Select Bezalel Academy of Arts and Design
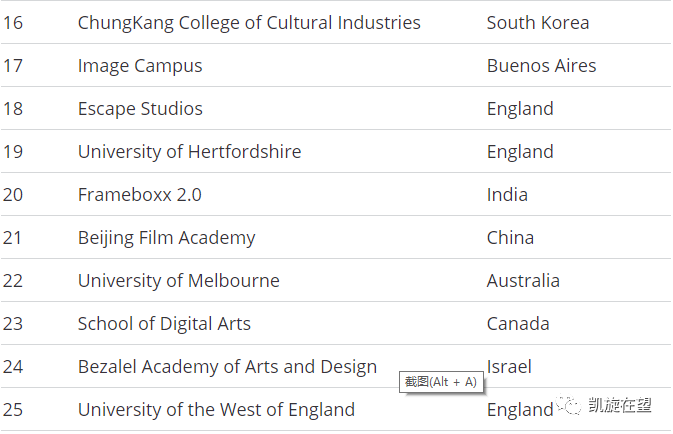Screen dimensions: 673x434 (x=227, y=367)
